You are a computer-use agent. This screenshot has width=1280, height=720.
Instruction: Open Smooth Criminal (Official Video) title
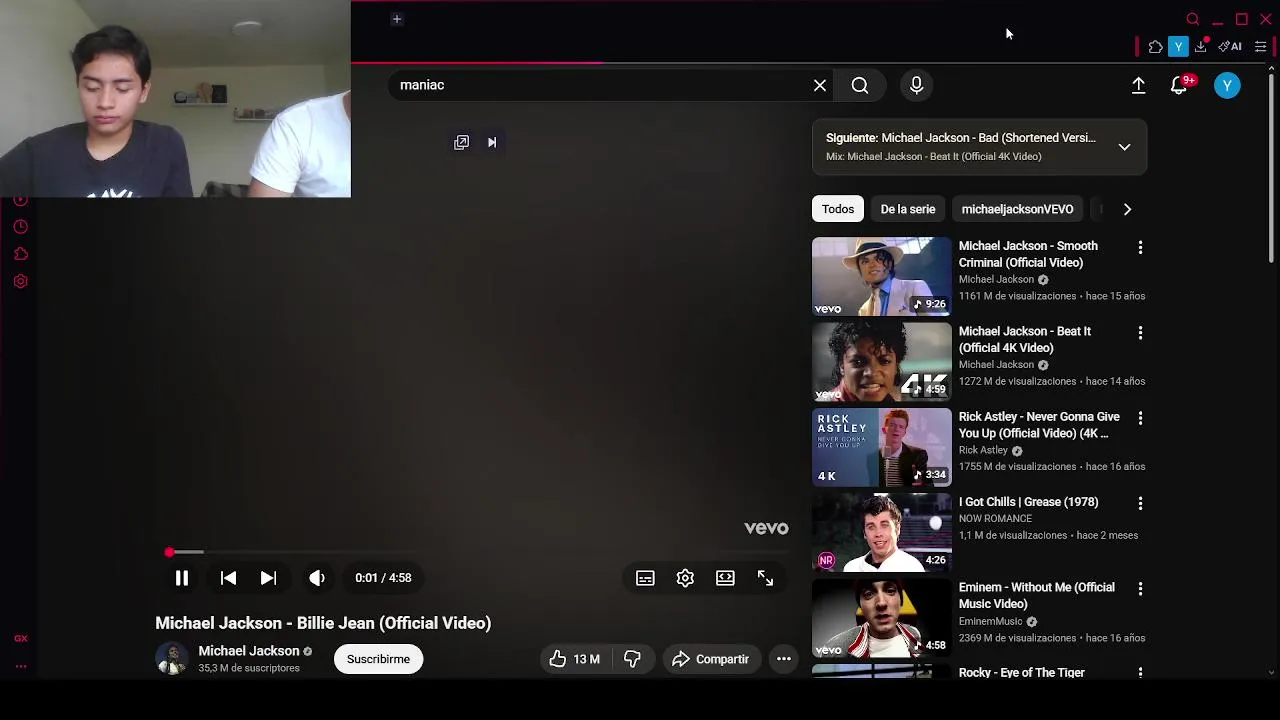click(1028, 254)
